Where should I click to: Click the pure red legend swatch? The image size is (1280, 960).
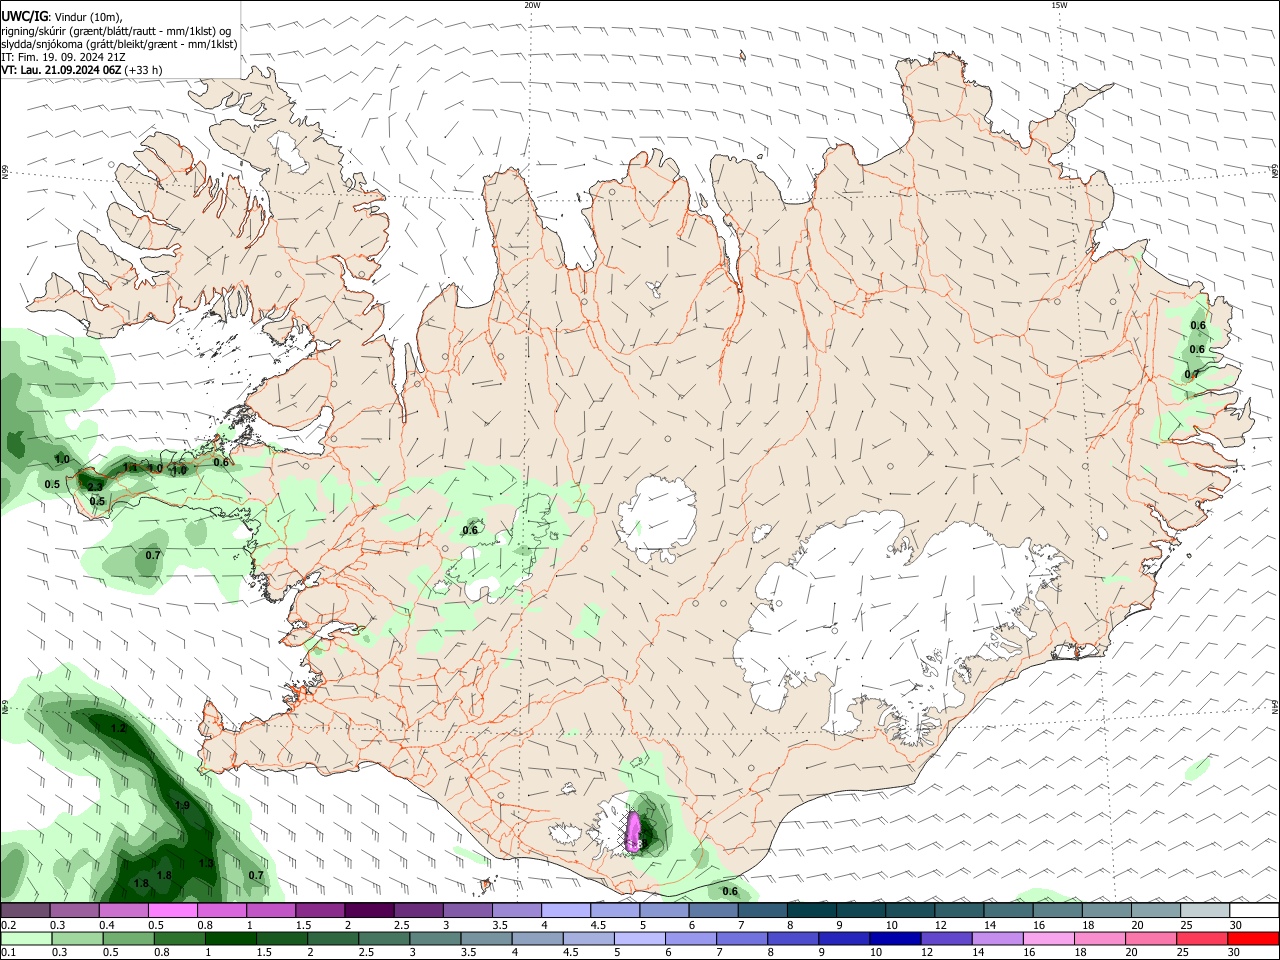pyautogui.click(x=1254, y=938)
